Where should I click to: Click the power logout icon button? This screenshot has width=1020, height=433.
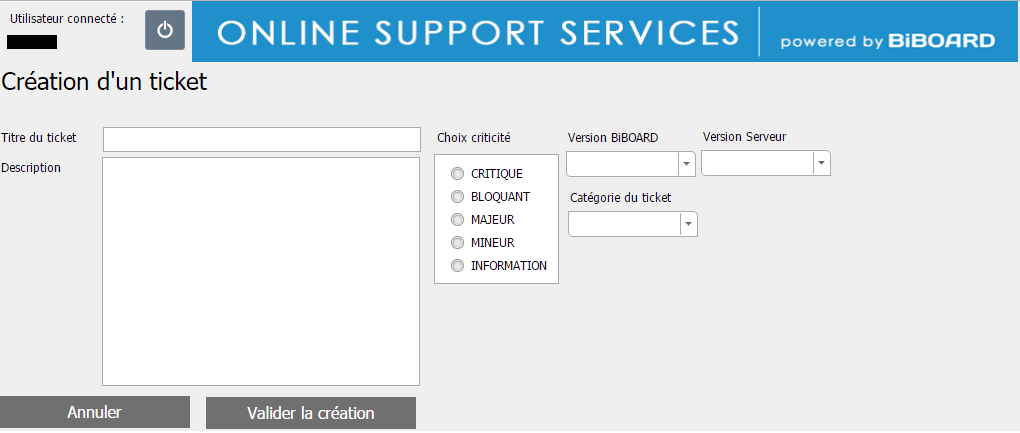pyautogui.click(x=165, y=30)
